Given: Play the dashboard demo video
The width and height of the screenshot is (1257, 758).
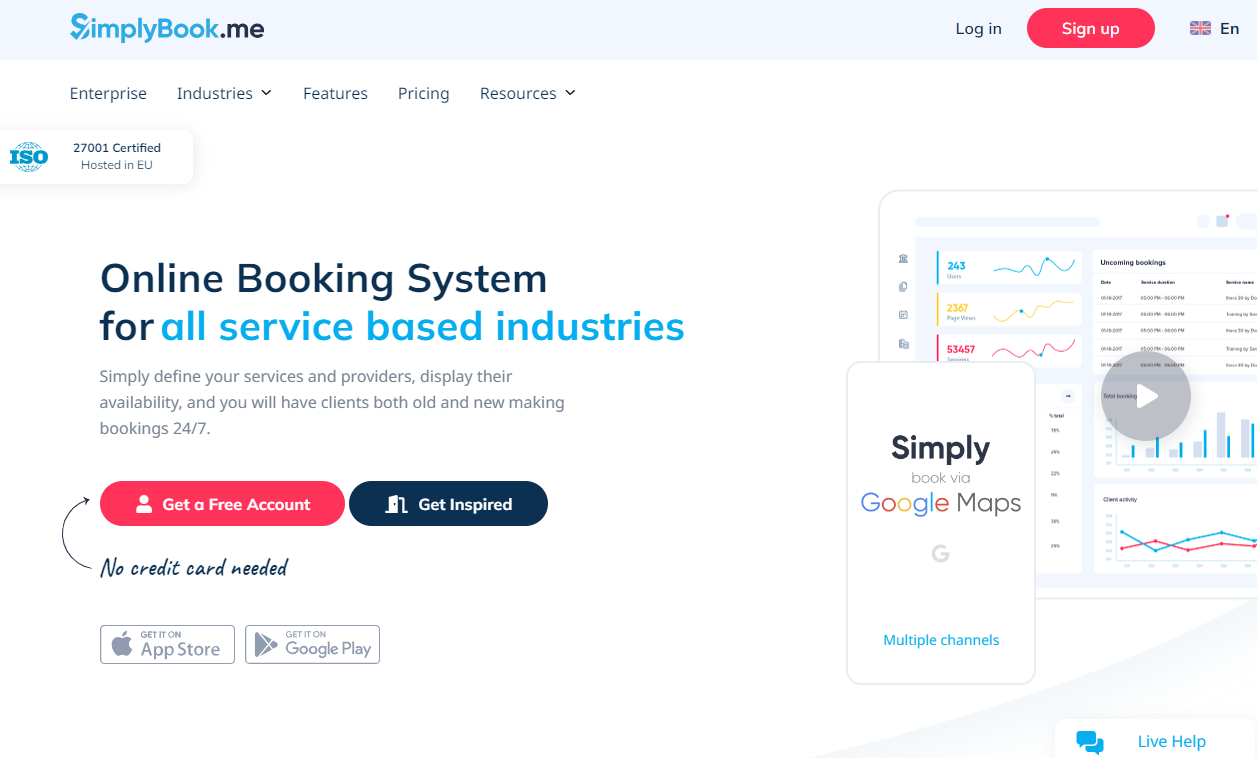Looking at the screenshot, I should pos(1145,396).
